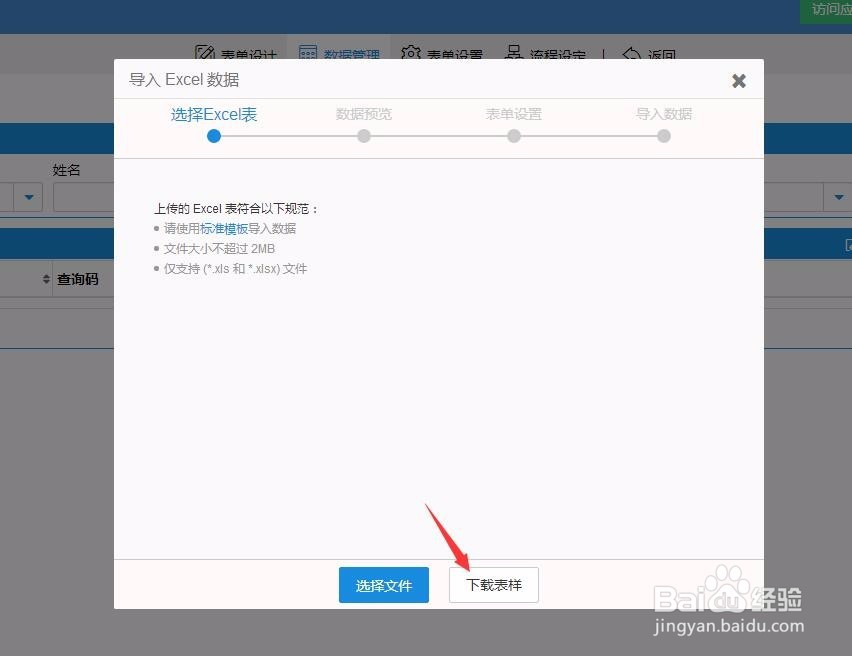This screenshot has height=656, width=852.
Task: Open the 数据管理 data management icon
Action: click(x=308, y=53)
